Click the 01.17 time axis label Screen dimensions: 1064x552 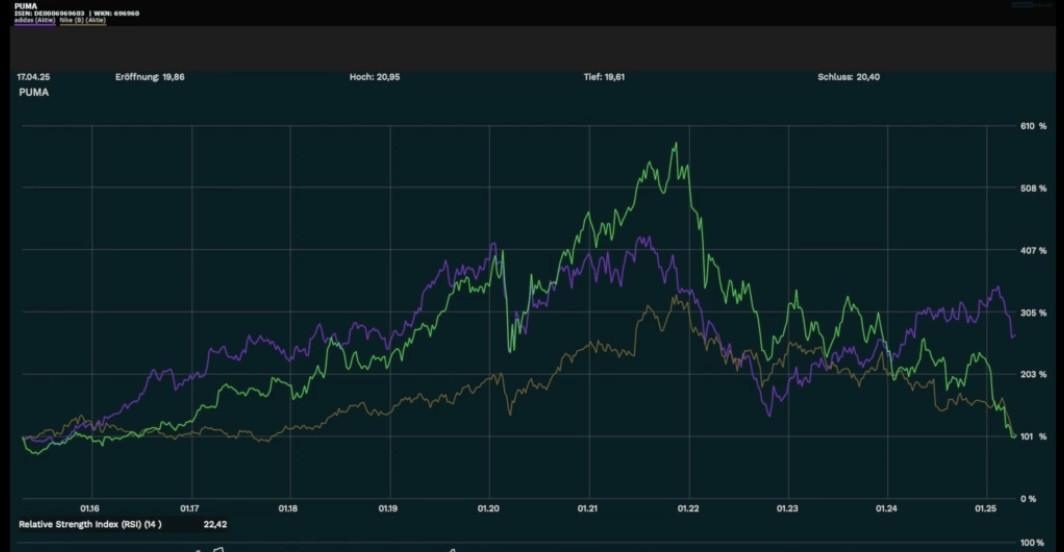pos(189,509)
